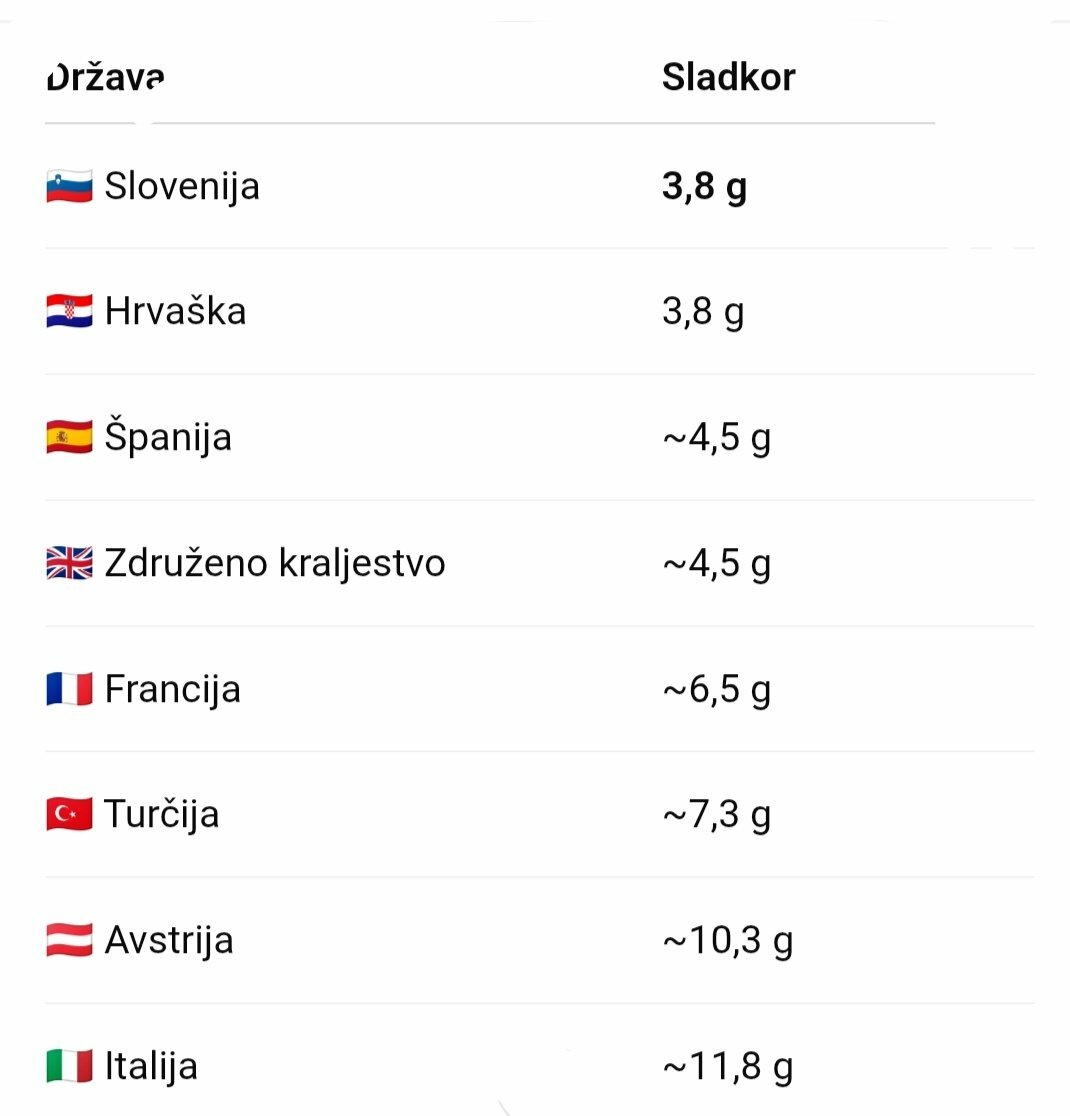Tap the United Kingdom flag icon

(69, 564)
